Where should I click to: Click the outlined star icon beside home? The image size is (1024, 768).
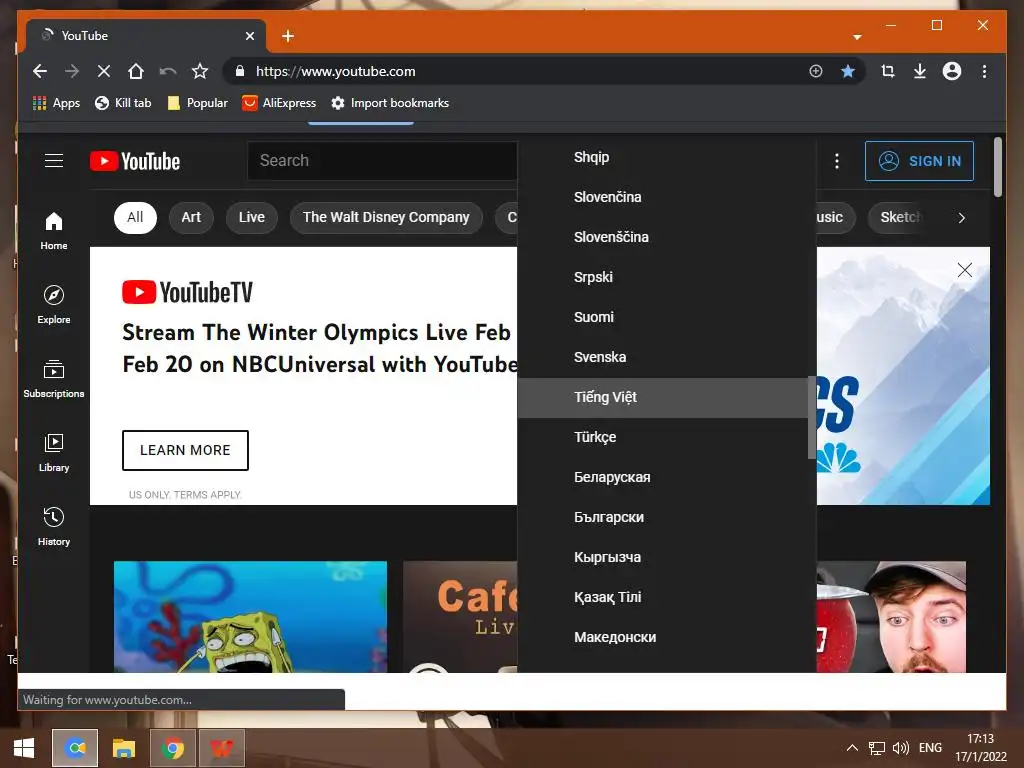(200, 71)
